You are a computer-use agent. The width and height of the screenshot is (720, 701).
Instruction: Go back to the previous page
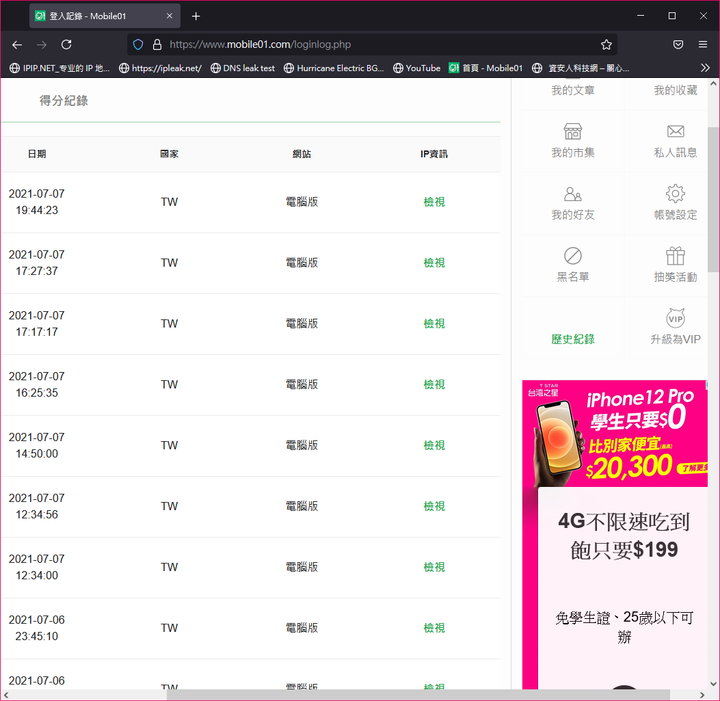click(17, 45)
